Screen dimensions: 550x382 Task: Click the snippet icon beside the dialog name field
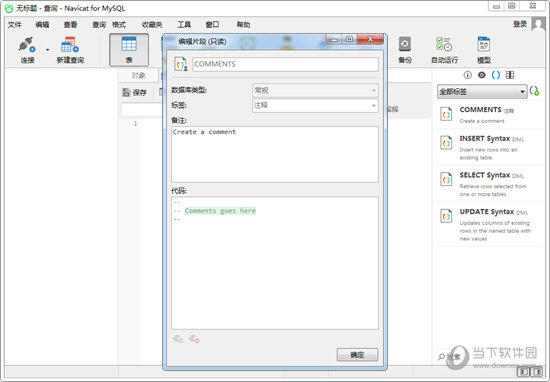(x=181, y=64)
